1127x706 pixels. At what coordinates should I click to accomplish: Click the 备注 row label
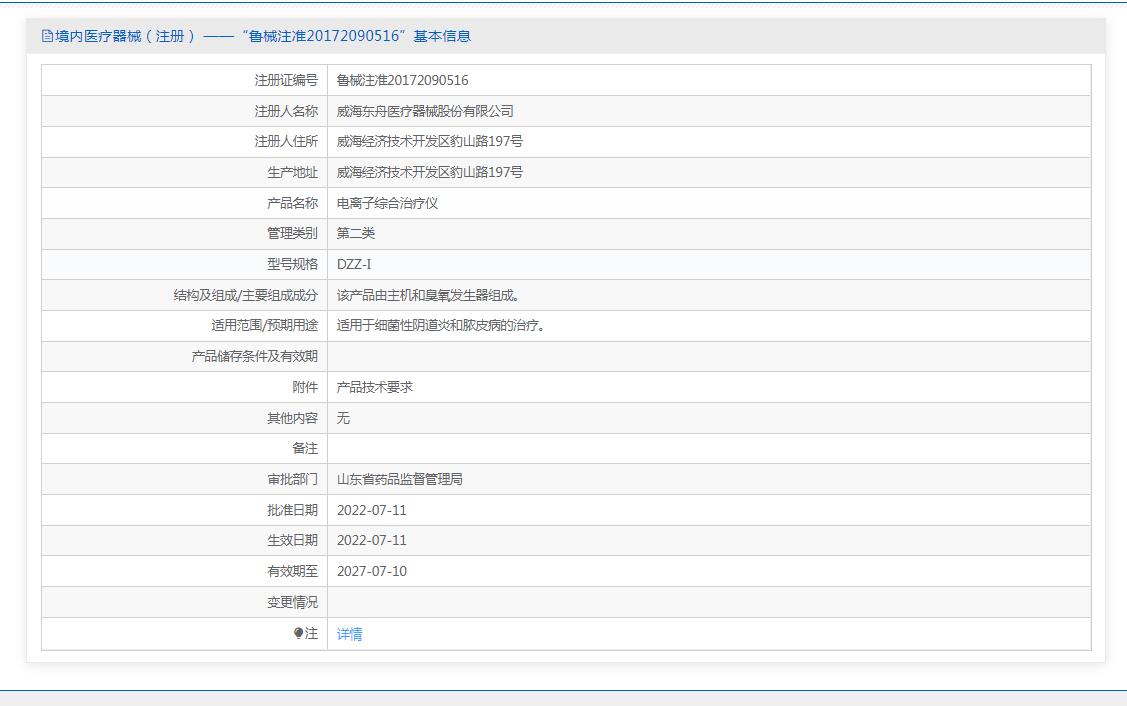pyautogui.click(x=305, y=449)
